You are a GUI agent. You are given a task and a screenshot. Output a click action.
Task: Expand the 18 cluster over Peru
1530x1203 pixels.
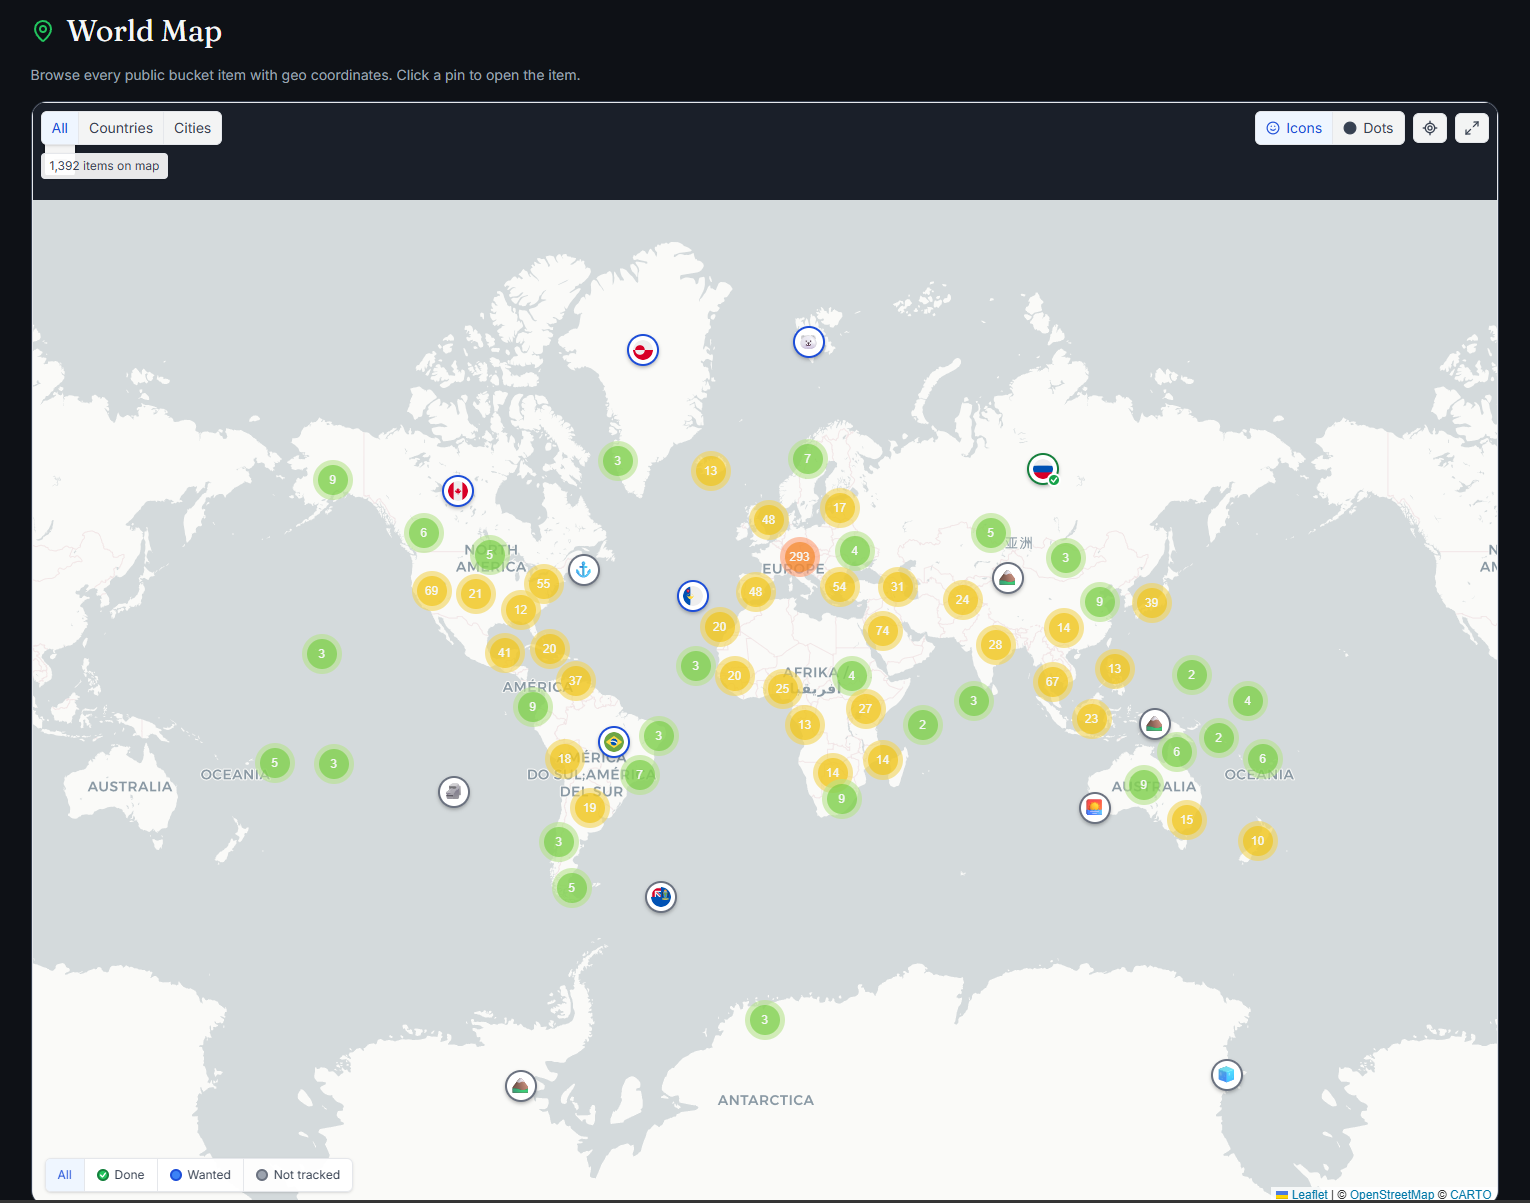[565, 759]
